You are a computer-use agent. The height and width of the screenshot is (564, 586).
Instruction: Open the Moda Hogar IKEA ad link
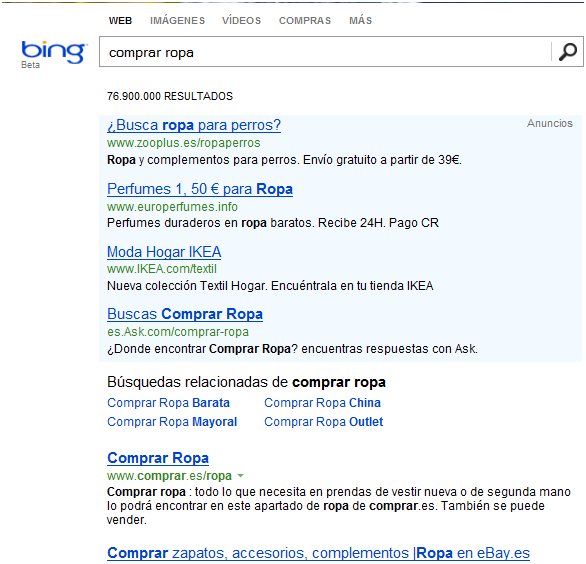(x=164, y=252)
